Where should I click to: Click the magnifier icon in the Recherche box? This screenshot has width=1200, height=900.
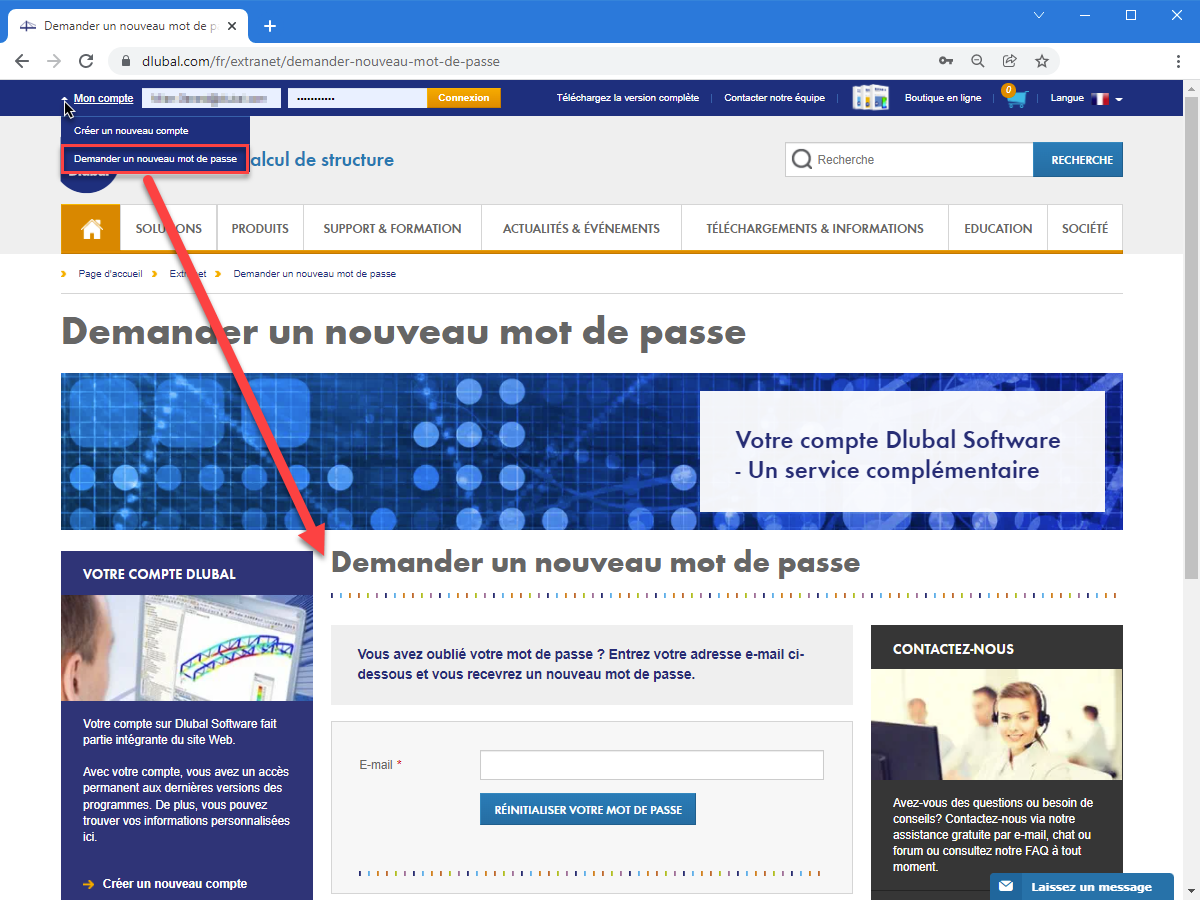803,159
